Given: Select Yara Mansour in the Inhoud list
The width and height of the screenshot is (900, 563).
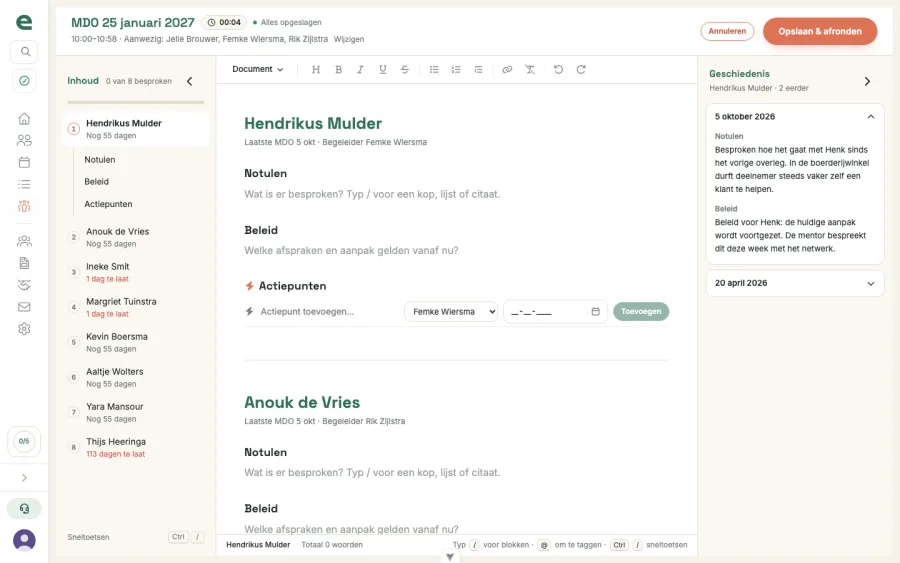Looking at the screenshot, I should [x=135, y=412].
